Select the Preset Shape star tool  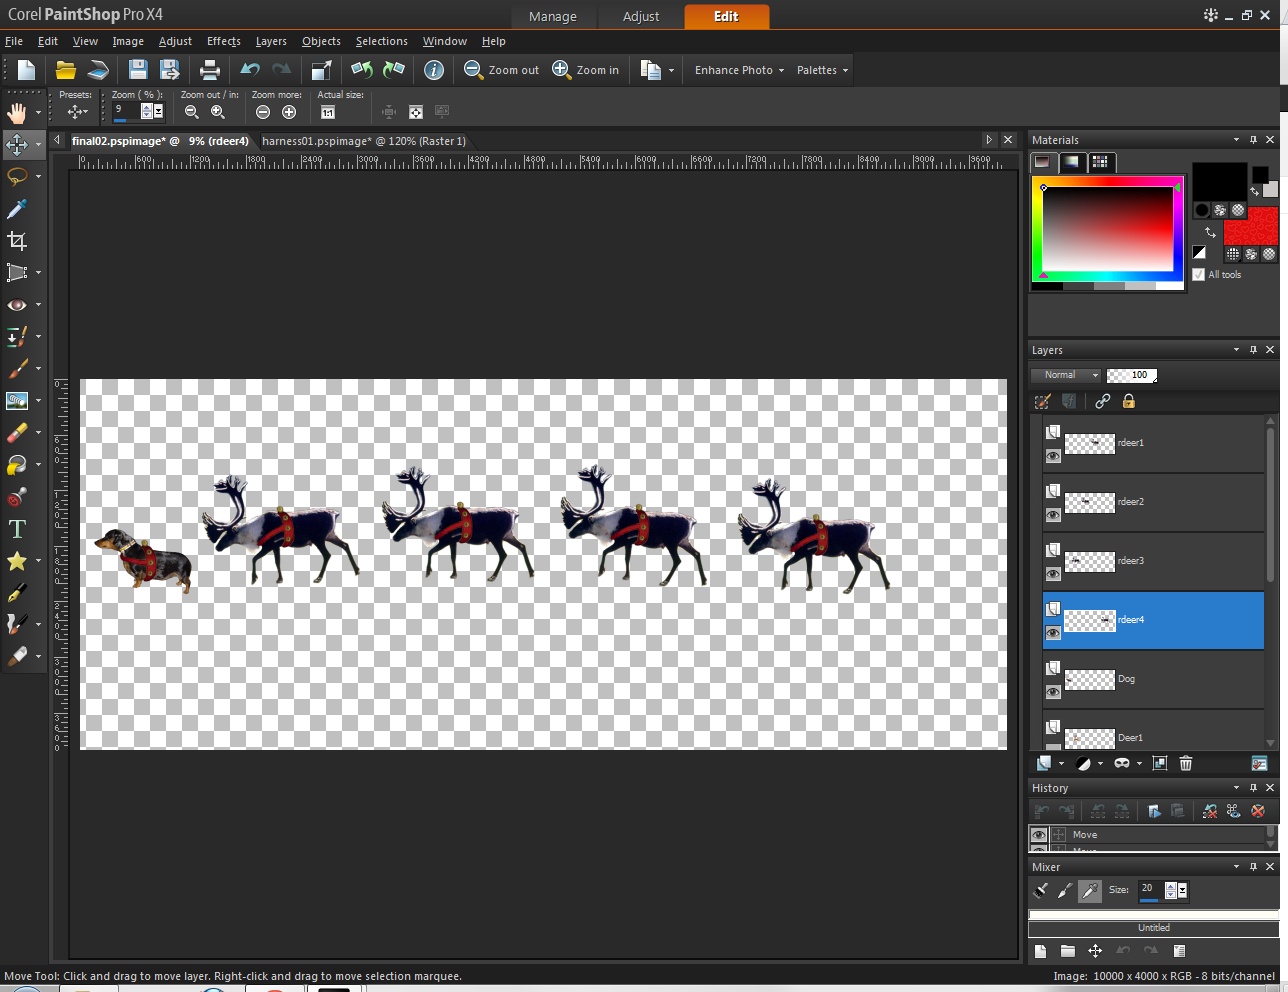17,561
